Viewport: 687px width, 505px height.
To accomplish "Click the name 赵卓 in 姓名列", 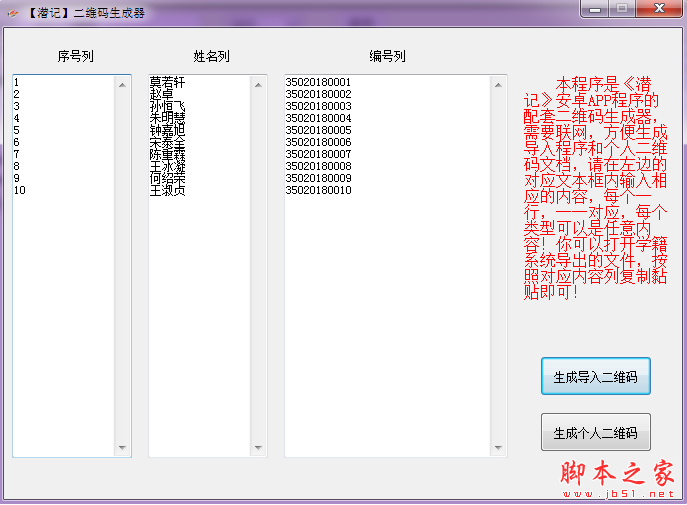I will pos(162,94).
